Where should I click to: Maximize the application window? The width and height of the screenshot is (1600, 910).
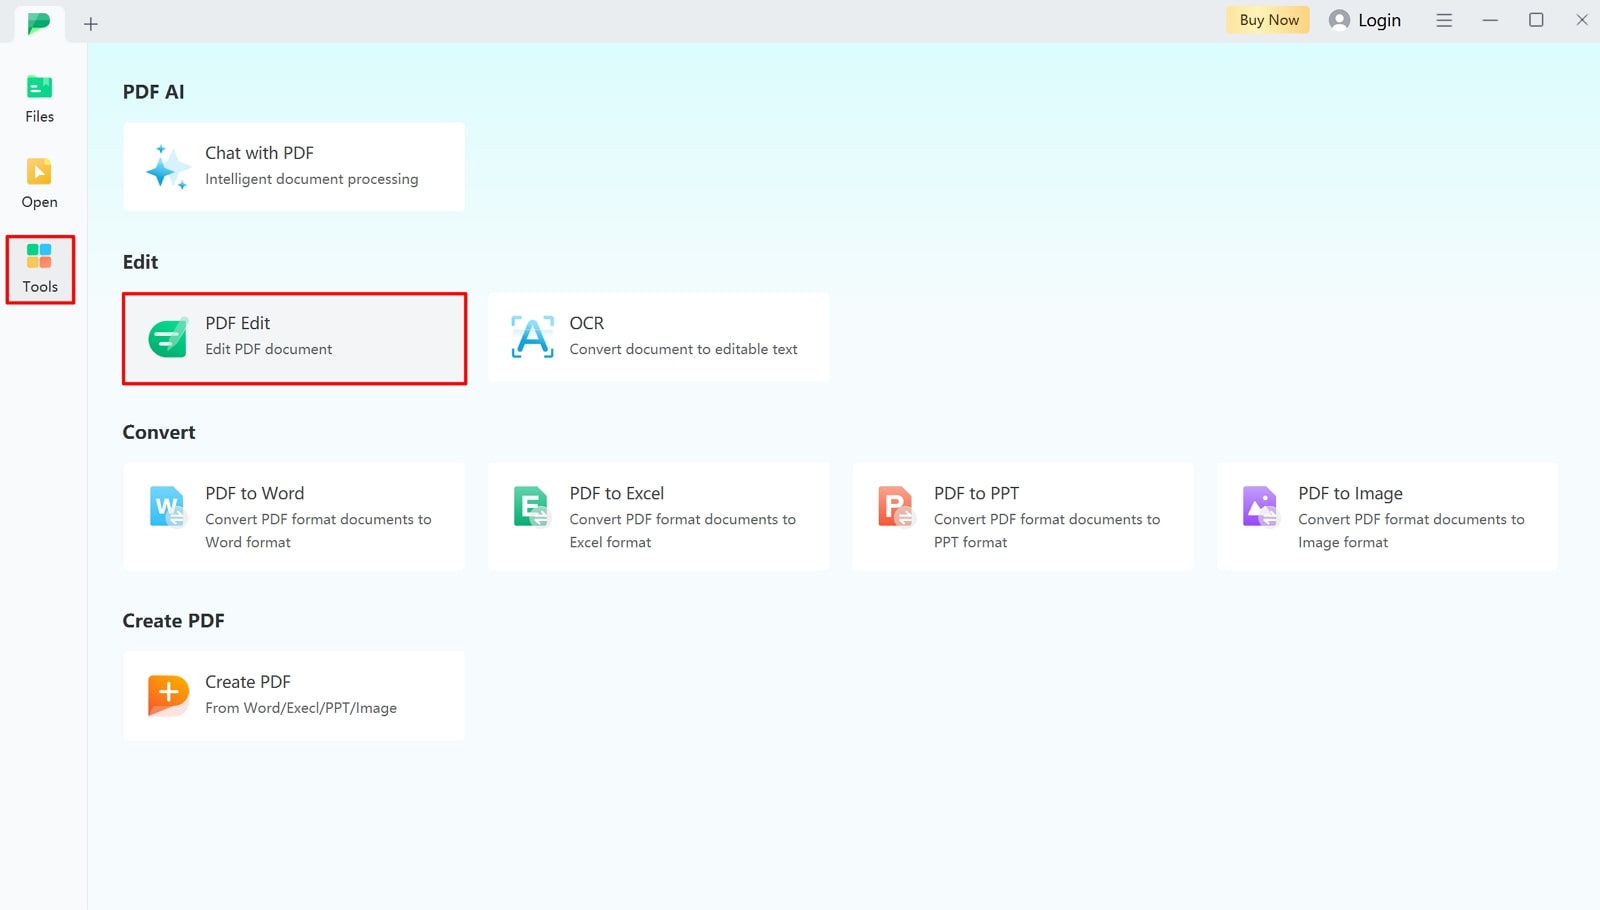coord(1536,20)
